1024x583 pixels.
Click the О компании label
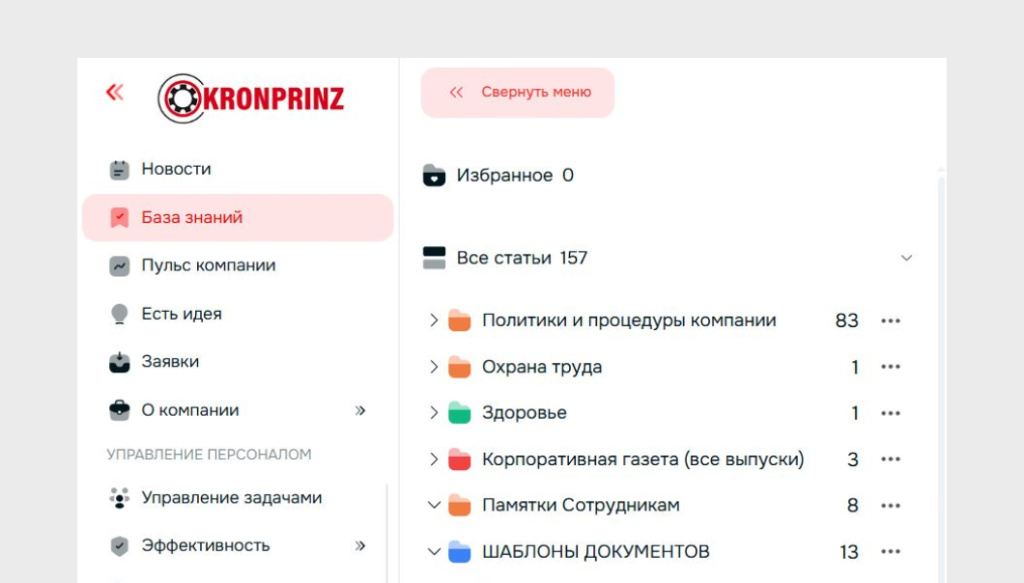(190, 410)
